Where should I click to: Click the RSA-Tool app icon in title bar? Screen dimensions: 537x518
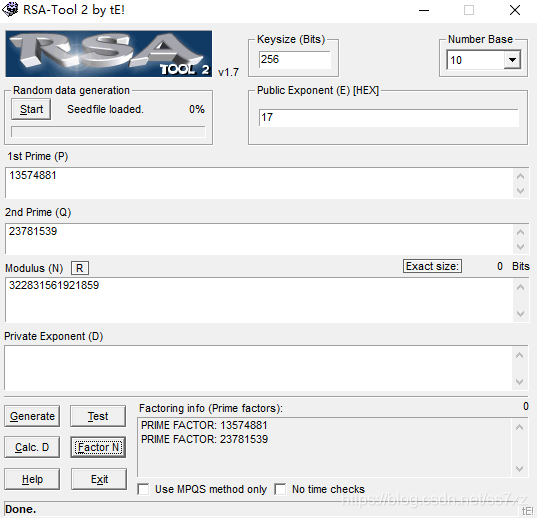10,9
